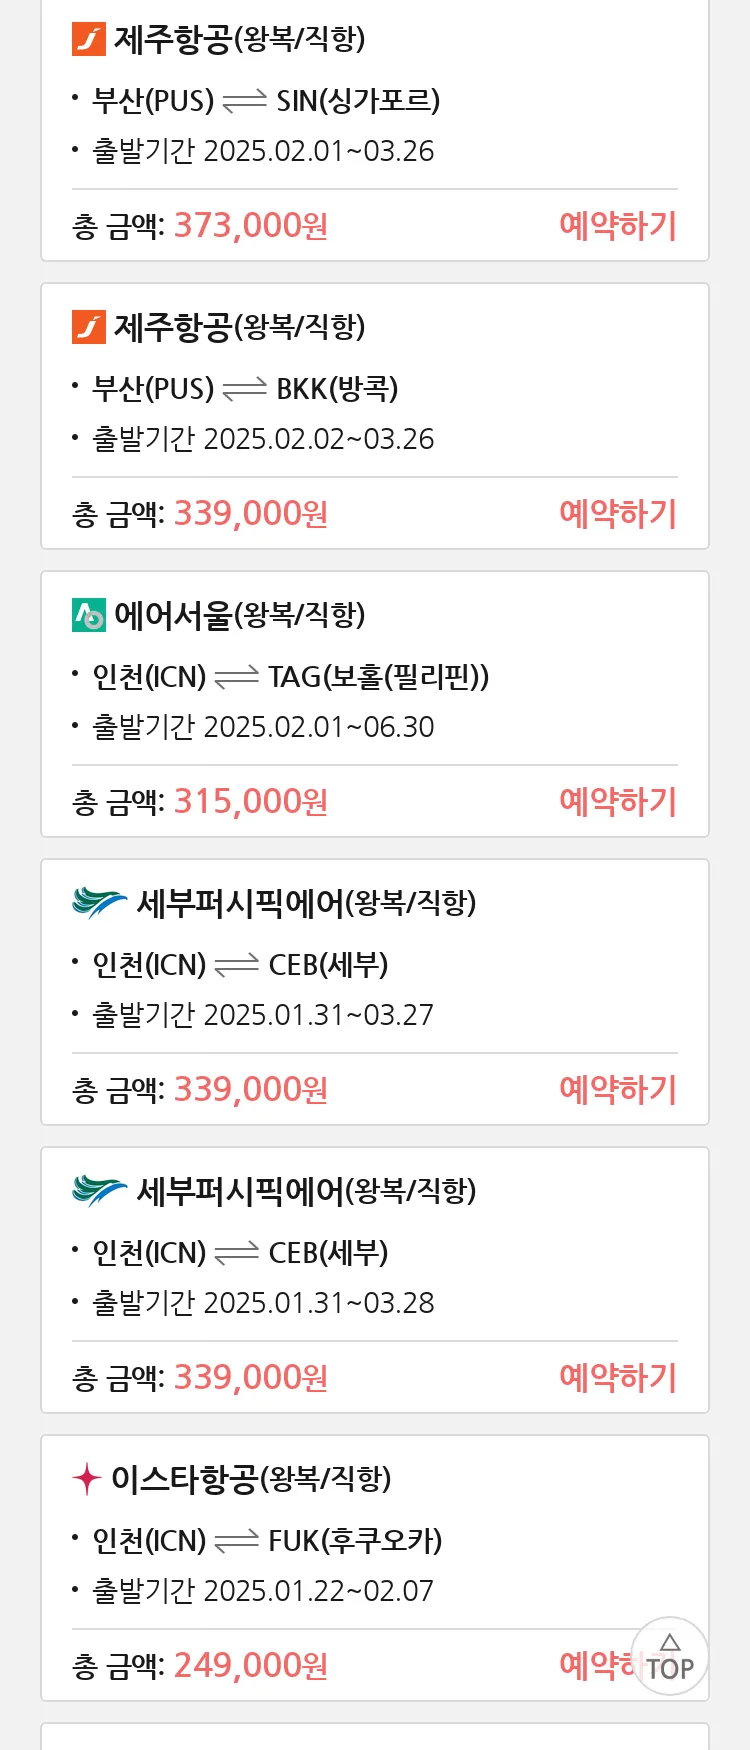Click 인천(ICN) to TAG(보홀) route text

(x=291, y=677)
